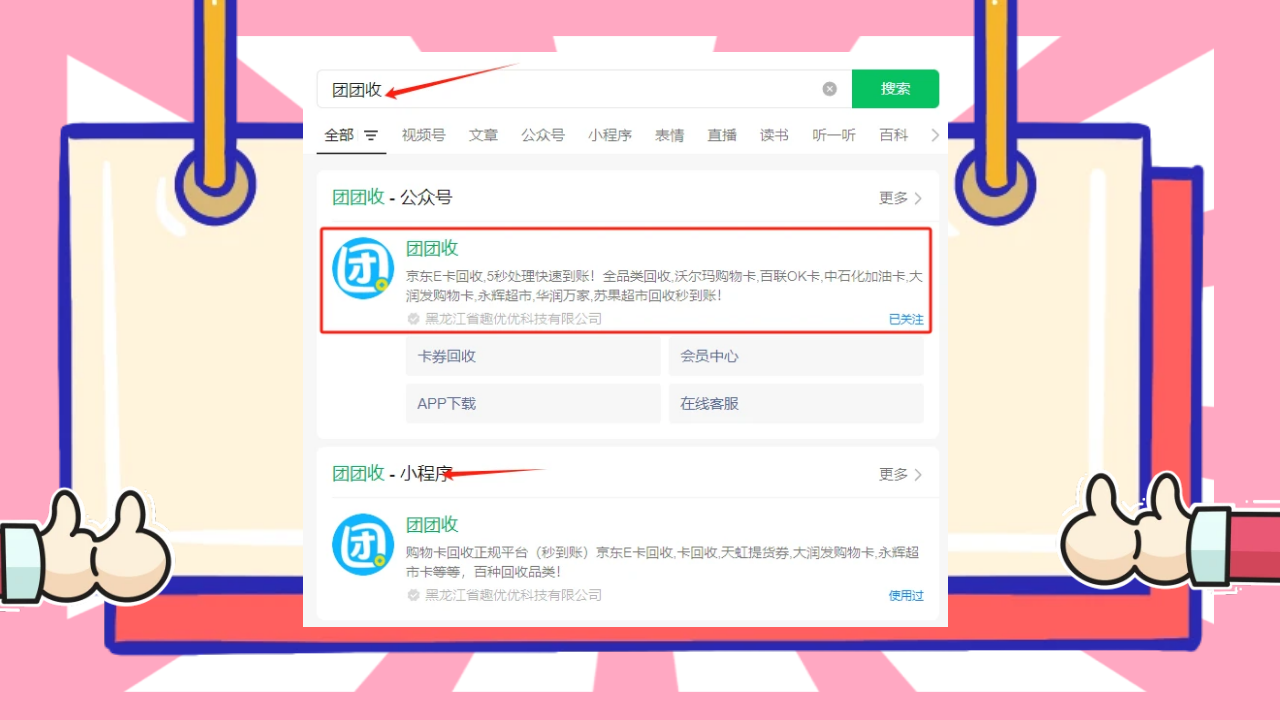
Task: Click into the search field containing 团团收
Action: tap(584, 89)
